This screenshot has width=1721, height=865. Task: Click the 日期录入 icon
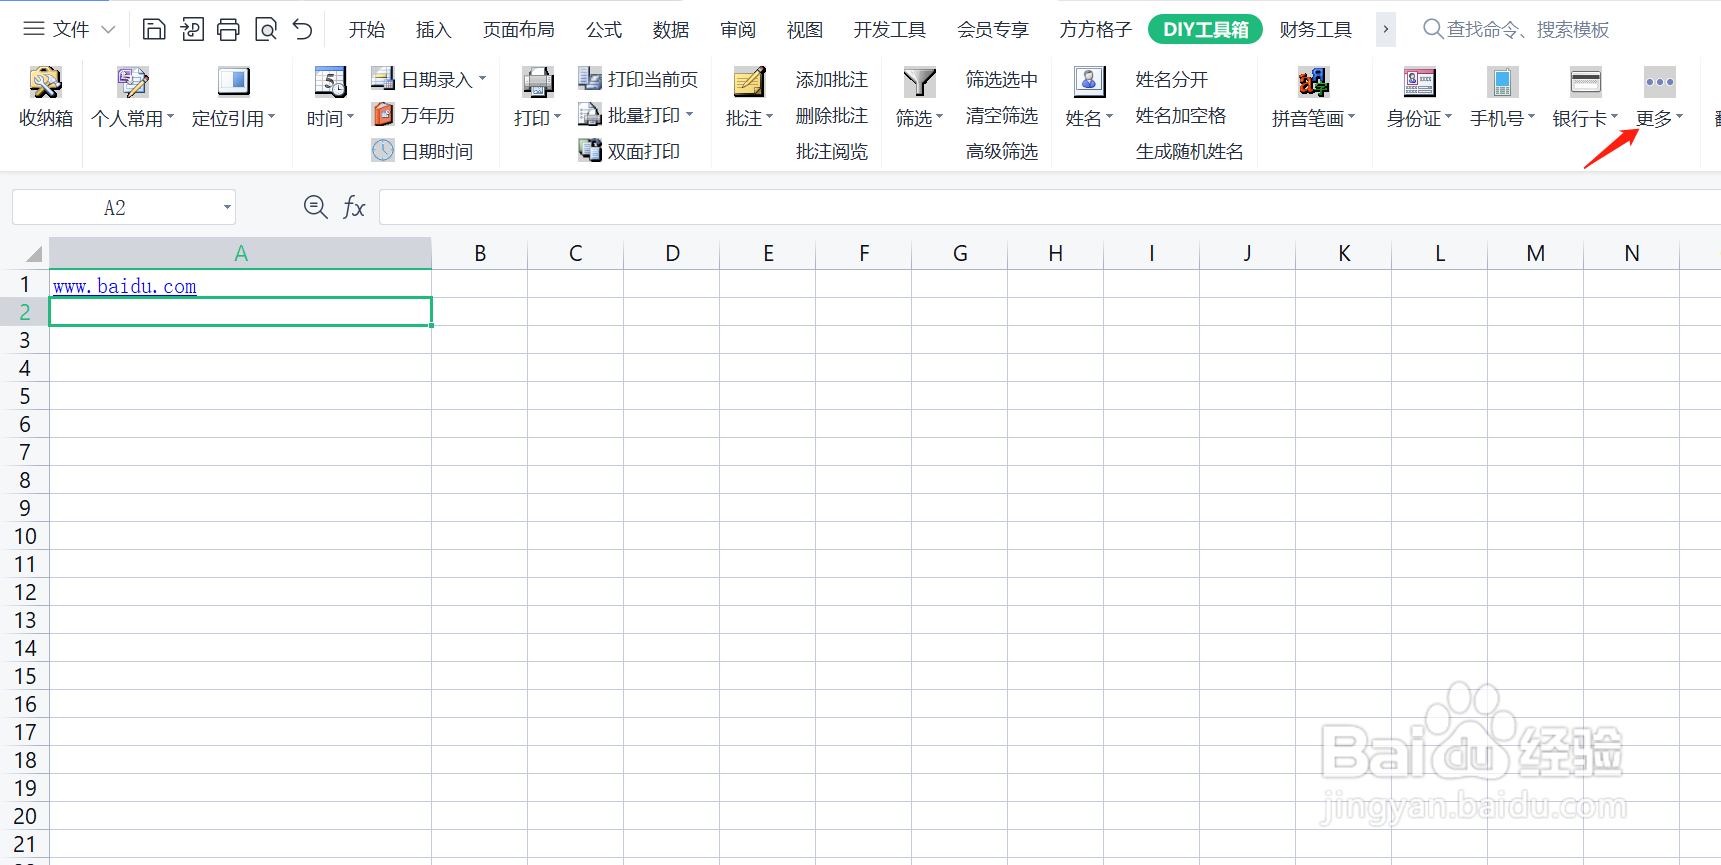point(383,78)
